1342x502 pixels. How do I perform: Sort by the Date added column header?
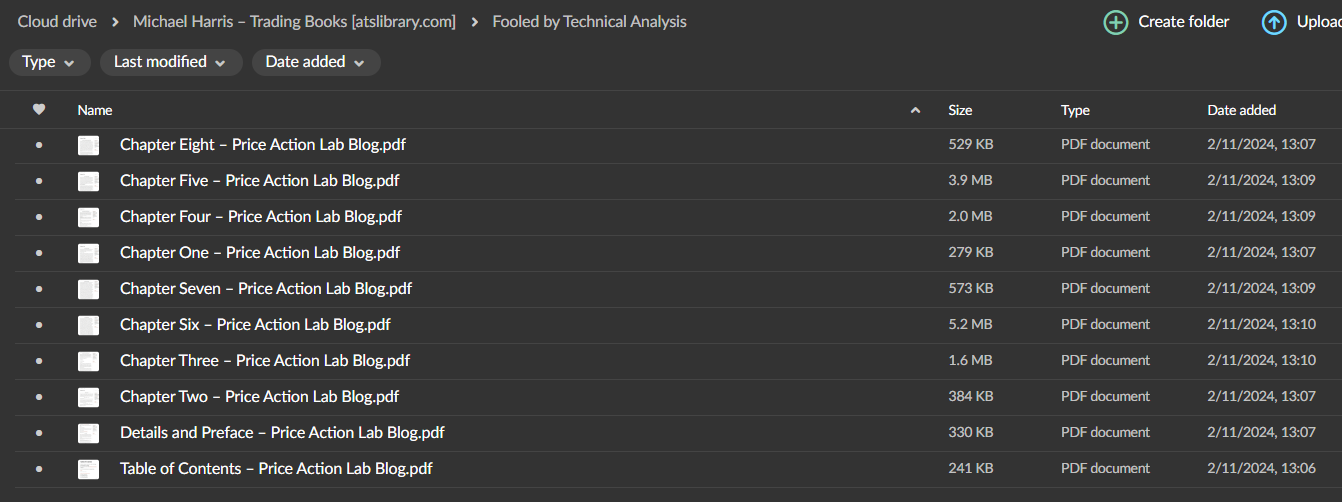[1241, 110]
